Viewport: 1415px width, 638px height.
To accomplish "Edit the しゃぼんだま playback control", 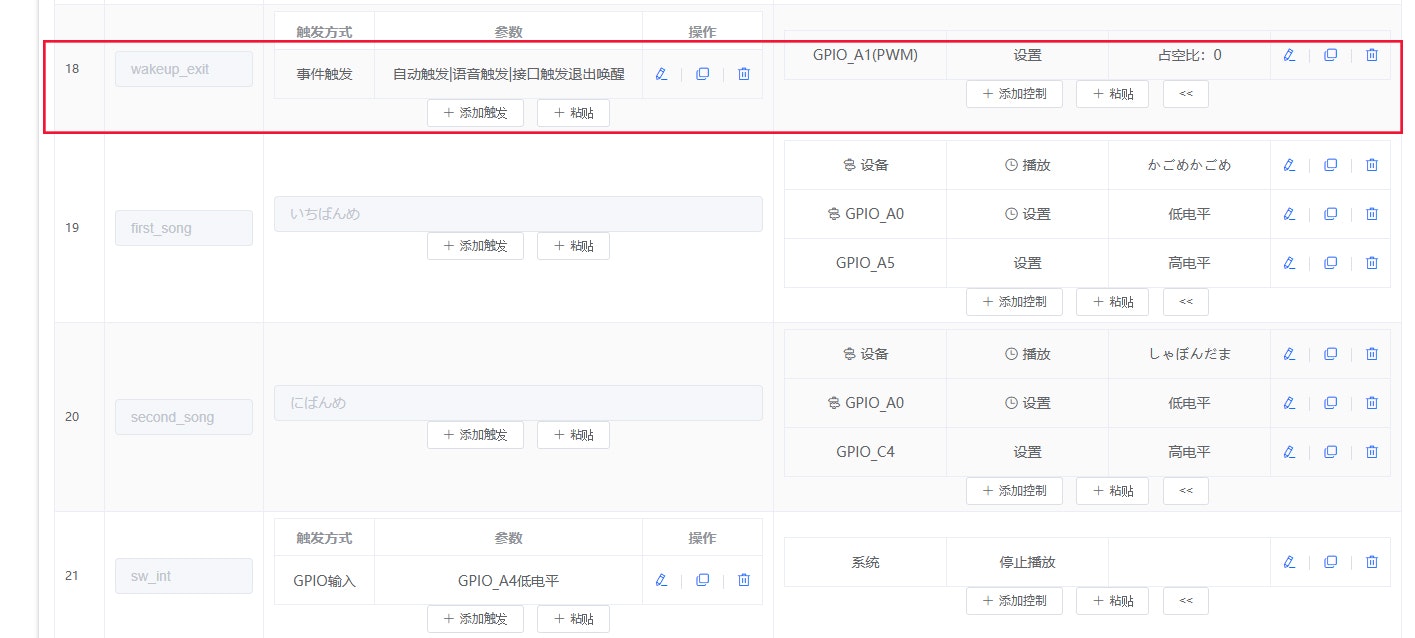I will pyautogui.click(x=1289, y=353).
